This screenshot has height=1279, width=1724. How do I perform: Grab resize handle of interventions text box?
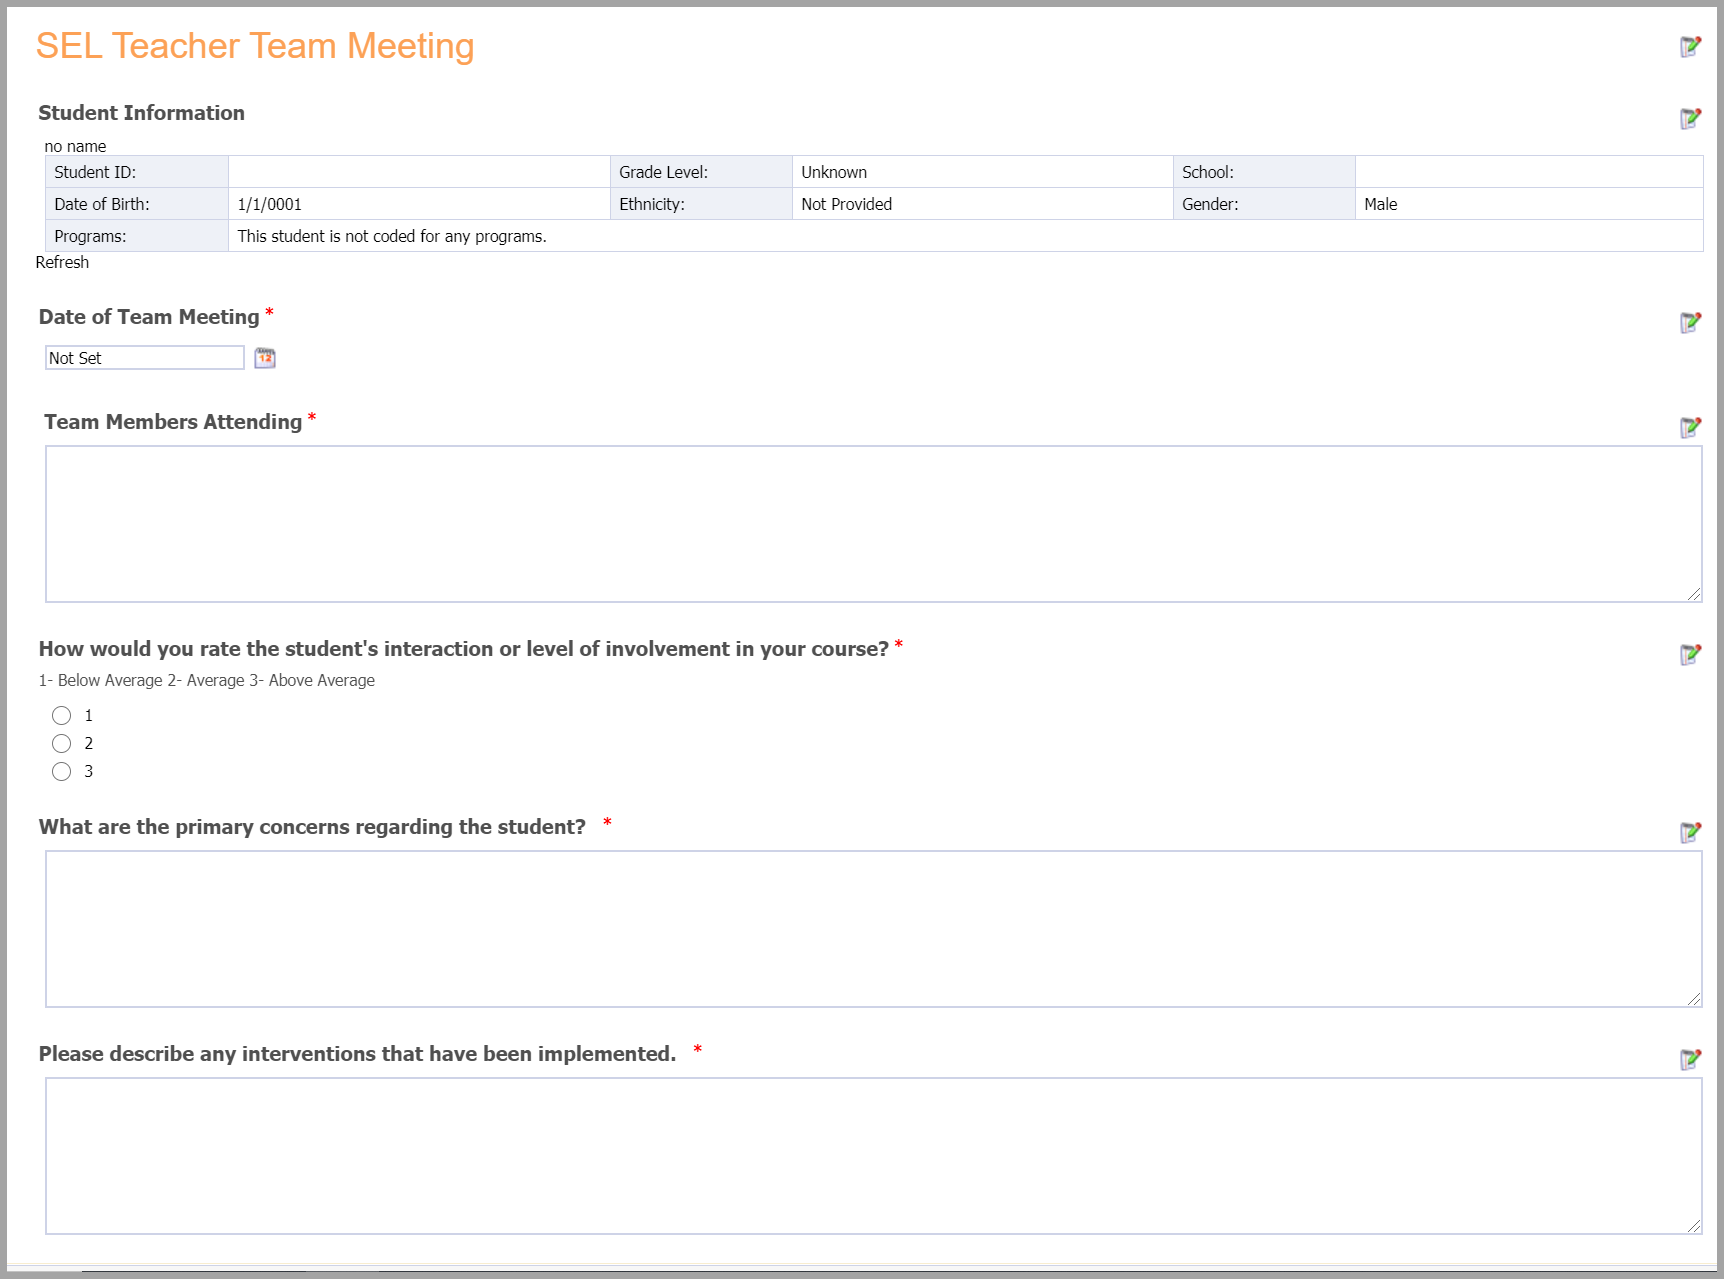pyautogui.click(x=1694, y=1226)
